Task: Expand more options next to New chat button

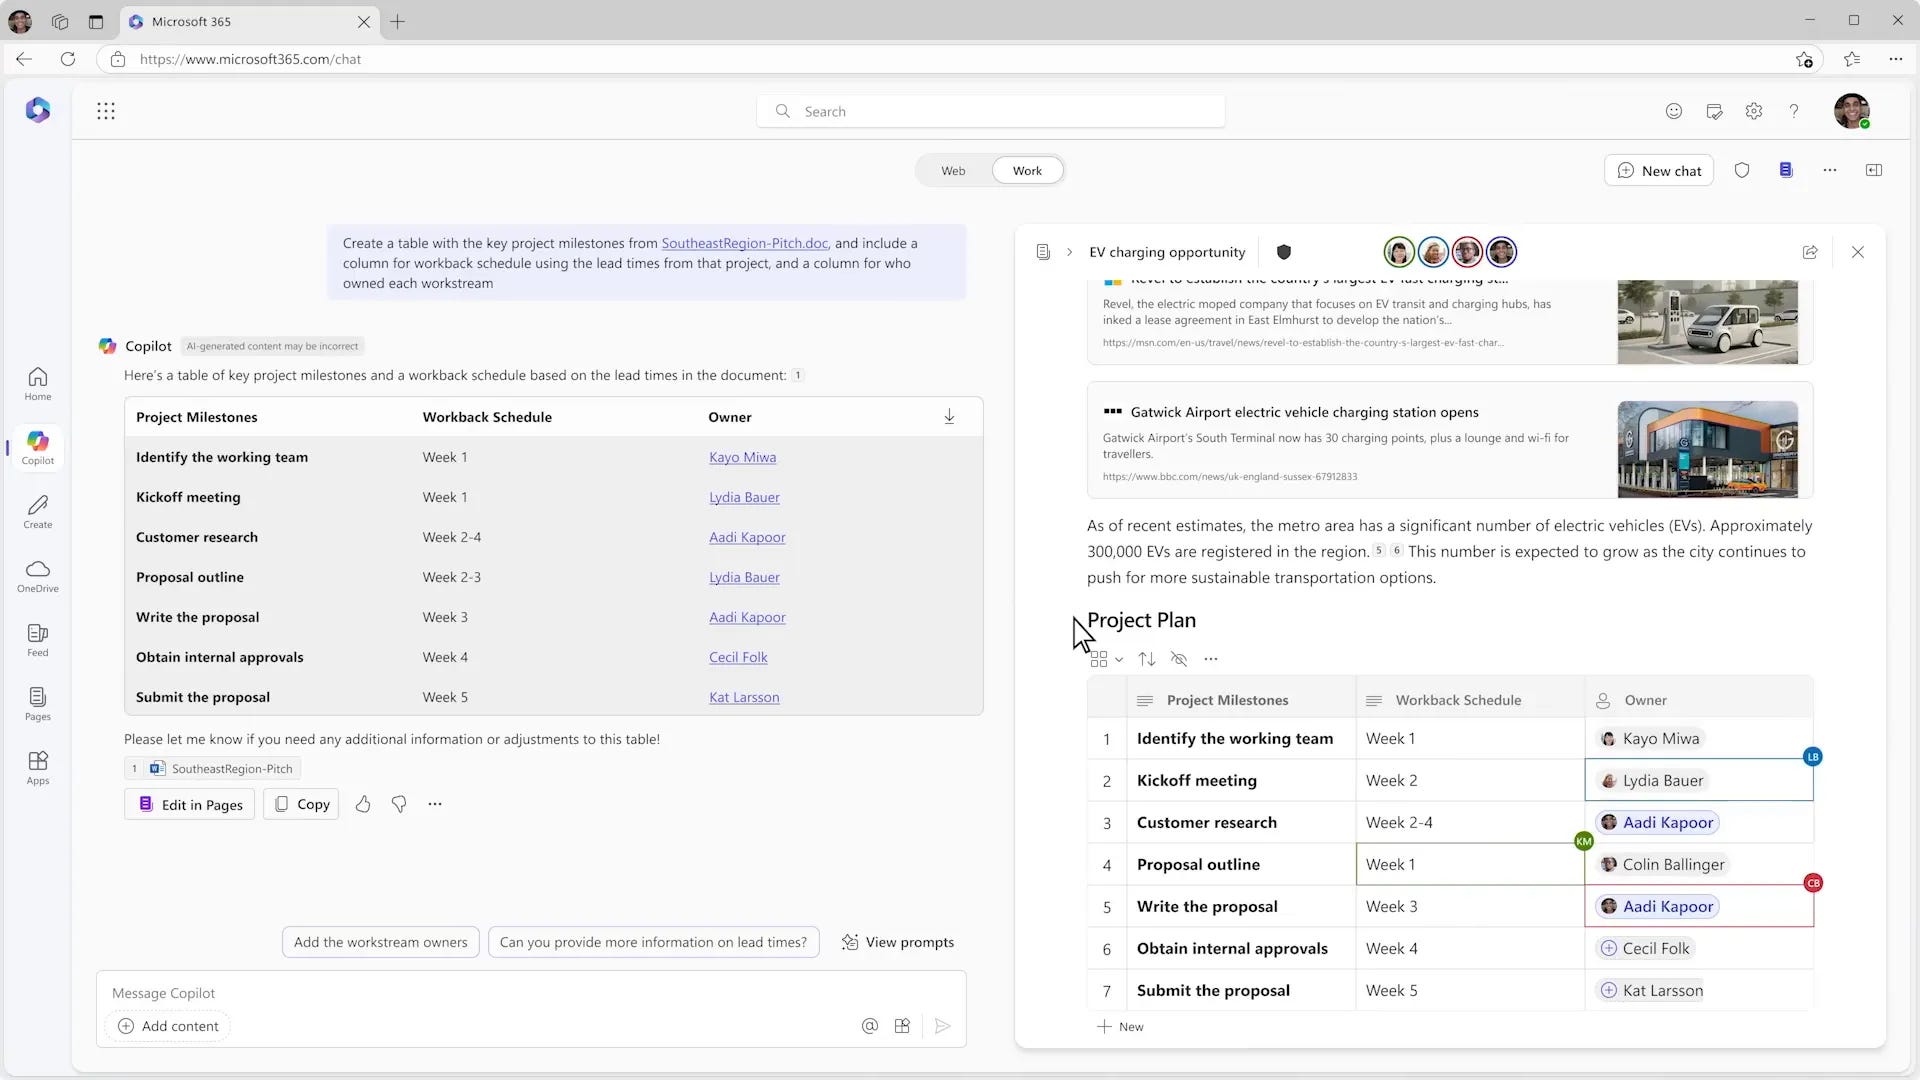Action: [x=1830, y=170]
